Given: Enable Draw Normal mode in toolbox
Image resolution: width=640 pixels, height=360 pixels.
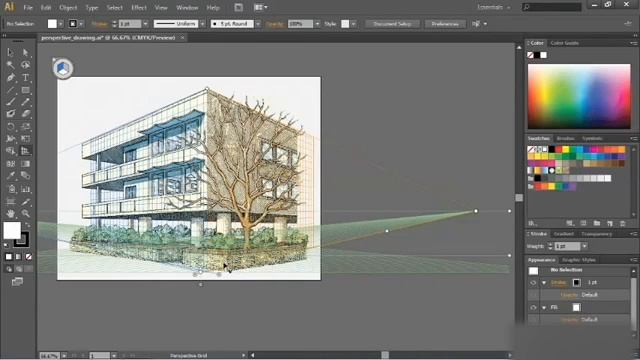Looking at the screenshot, I should [9, 269].
